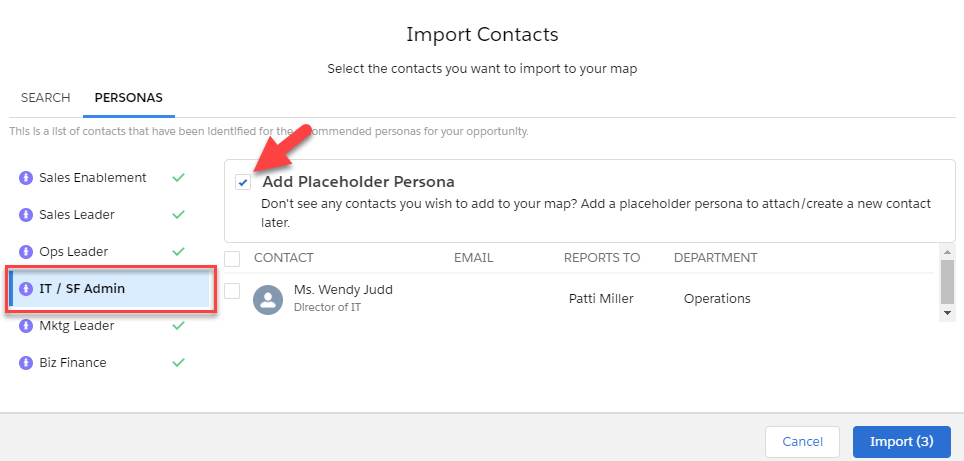Cancel the import dialog
Image resolution: width=964 pixels, height=461 pixels.
coord(802,441)
